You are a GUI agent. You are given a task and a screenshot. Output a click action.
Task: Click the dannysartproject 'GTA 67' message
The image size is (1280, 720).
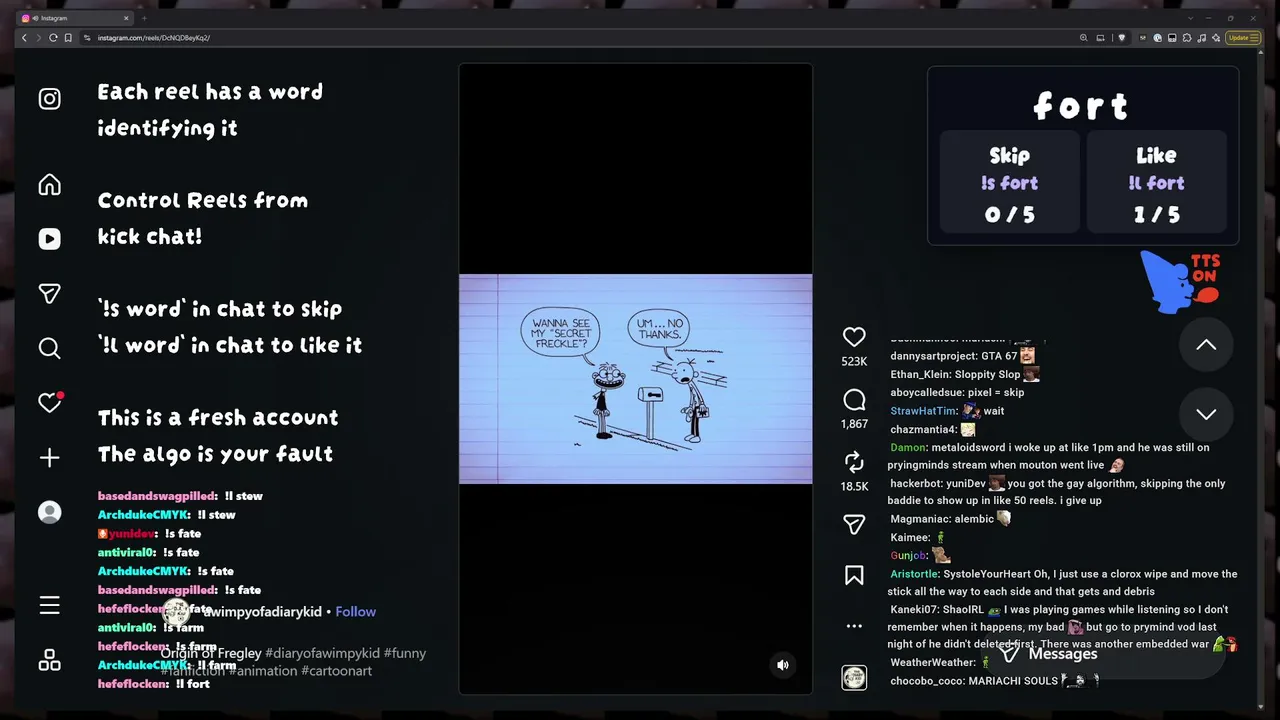(x=962, y=356)
